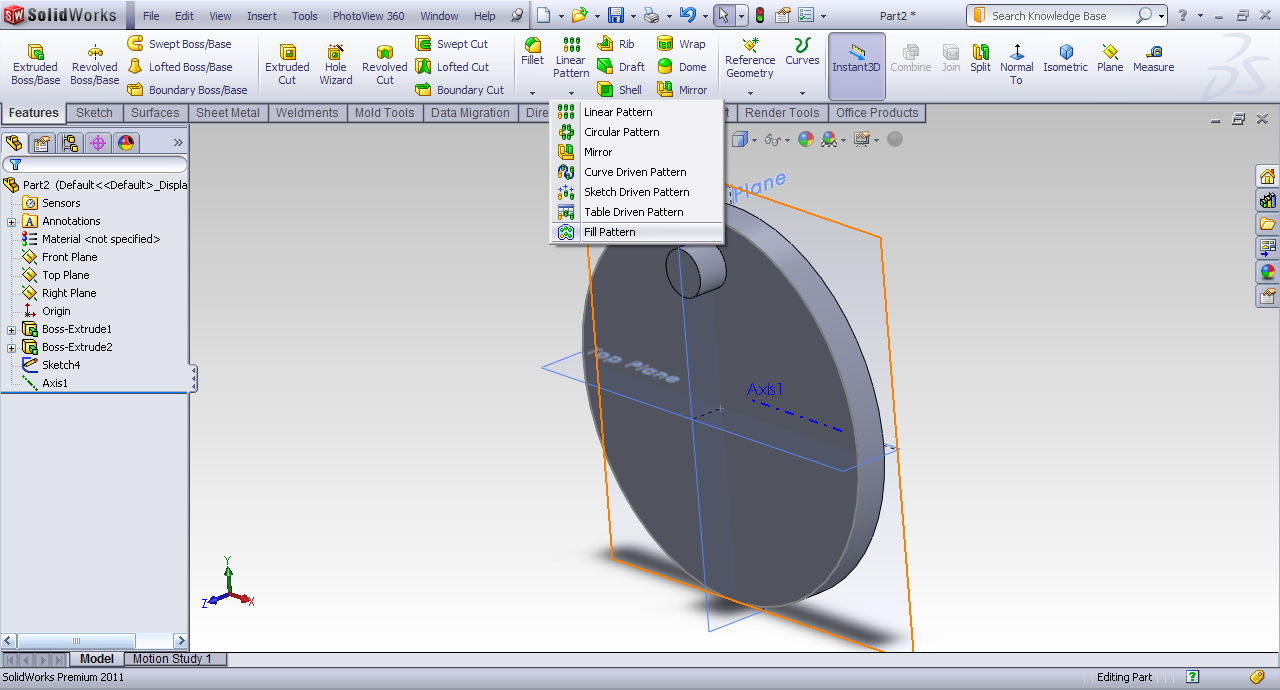
Task: Open Curves dropdown arrow
Action: click(802, 93)
